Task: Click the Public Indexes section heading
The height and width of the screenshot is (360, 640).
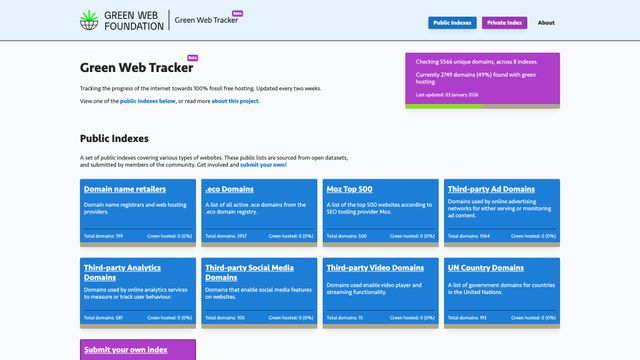Action: pos(114,139)
